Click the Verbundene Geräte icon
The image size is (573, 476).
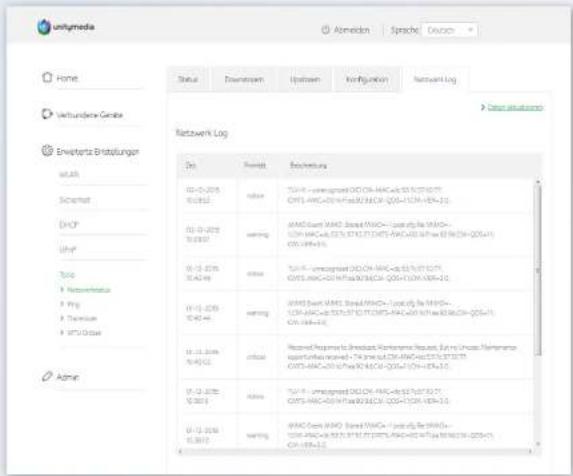click(46, 114)
